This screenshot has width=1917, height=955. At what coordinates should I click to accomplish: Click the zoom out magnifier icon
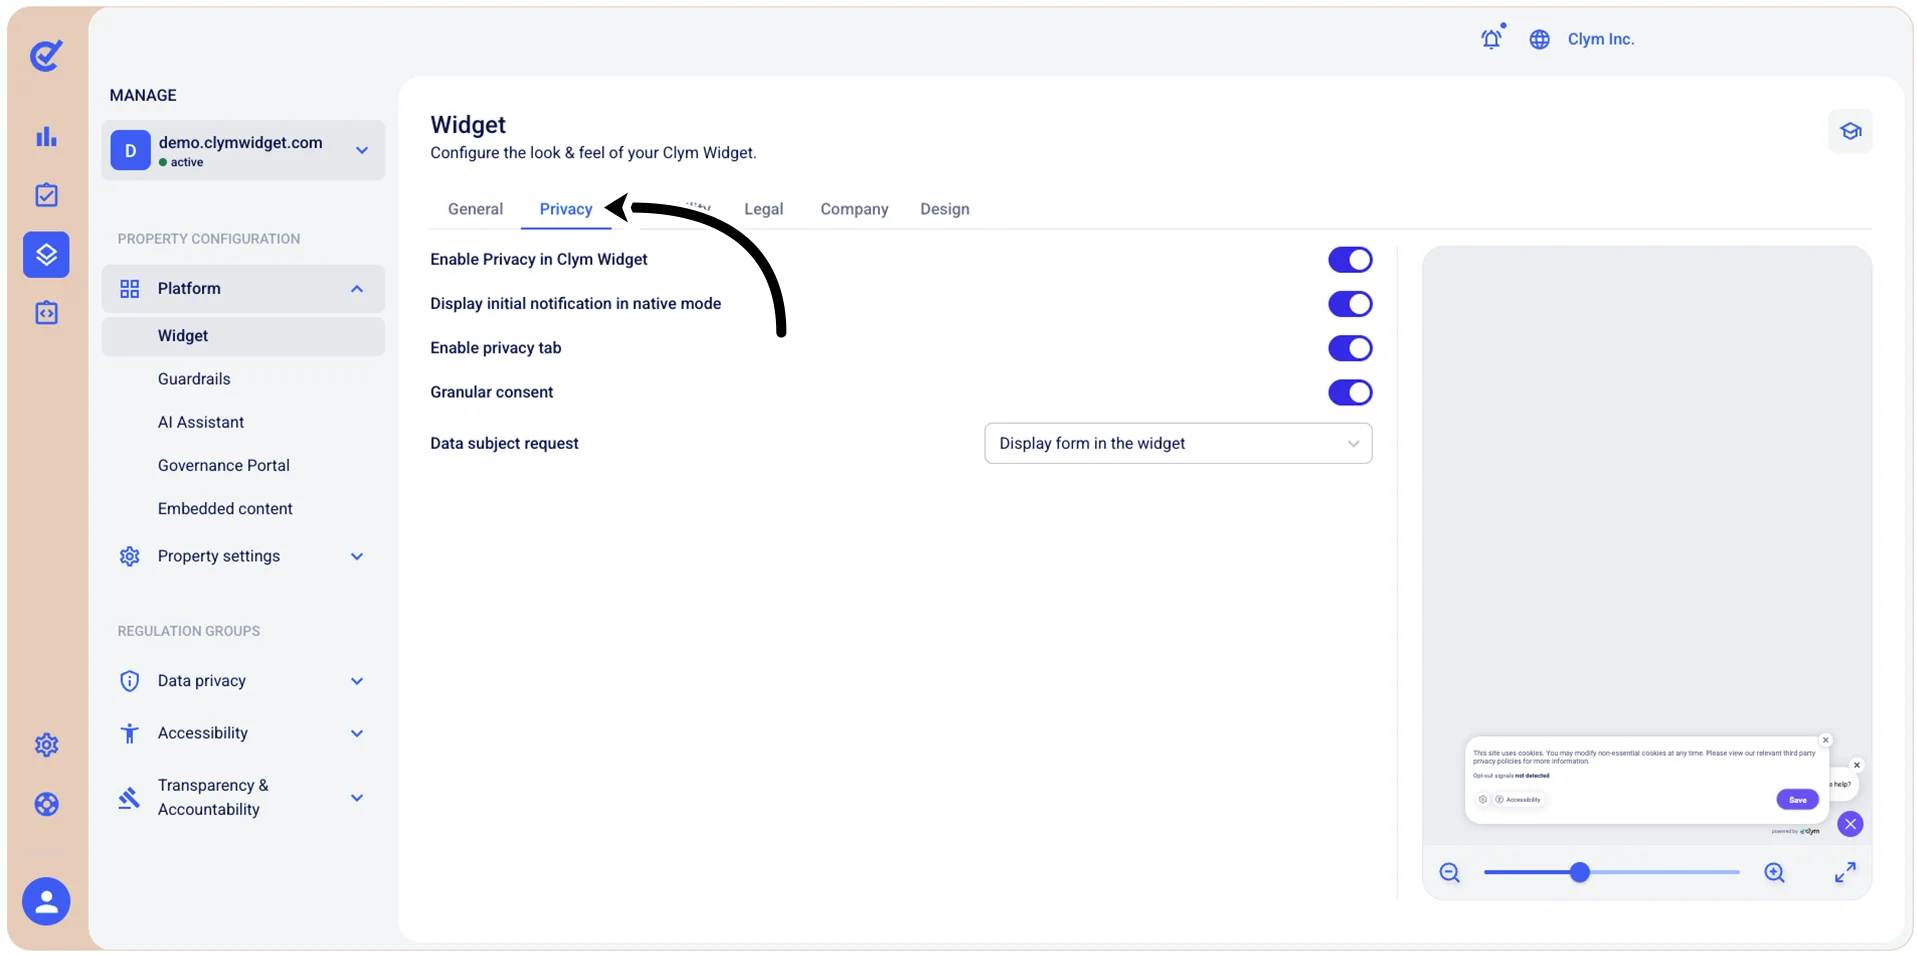[x=1449, y=873]
